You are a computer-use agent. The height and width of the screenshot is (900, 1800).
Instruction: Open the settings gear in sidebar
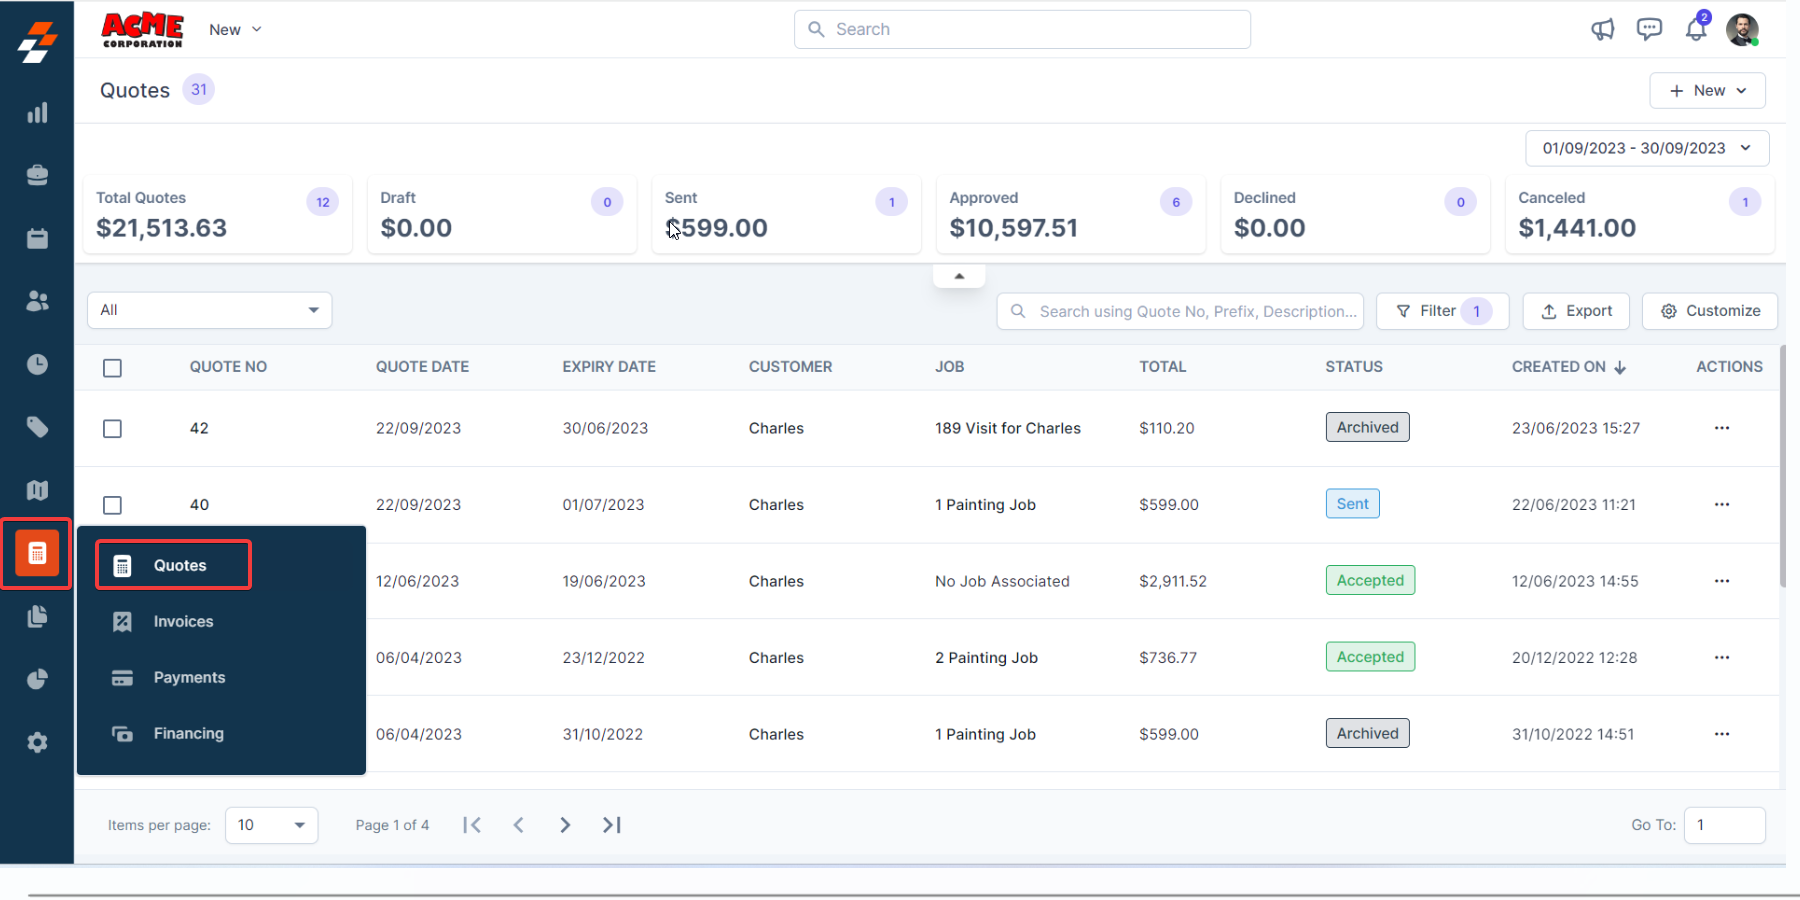[37, 742]
